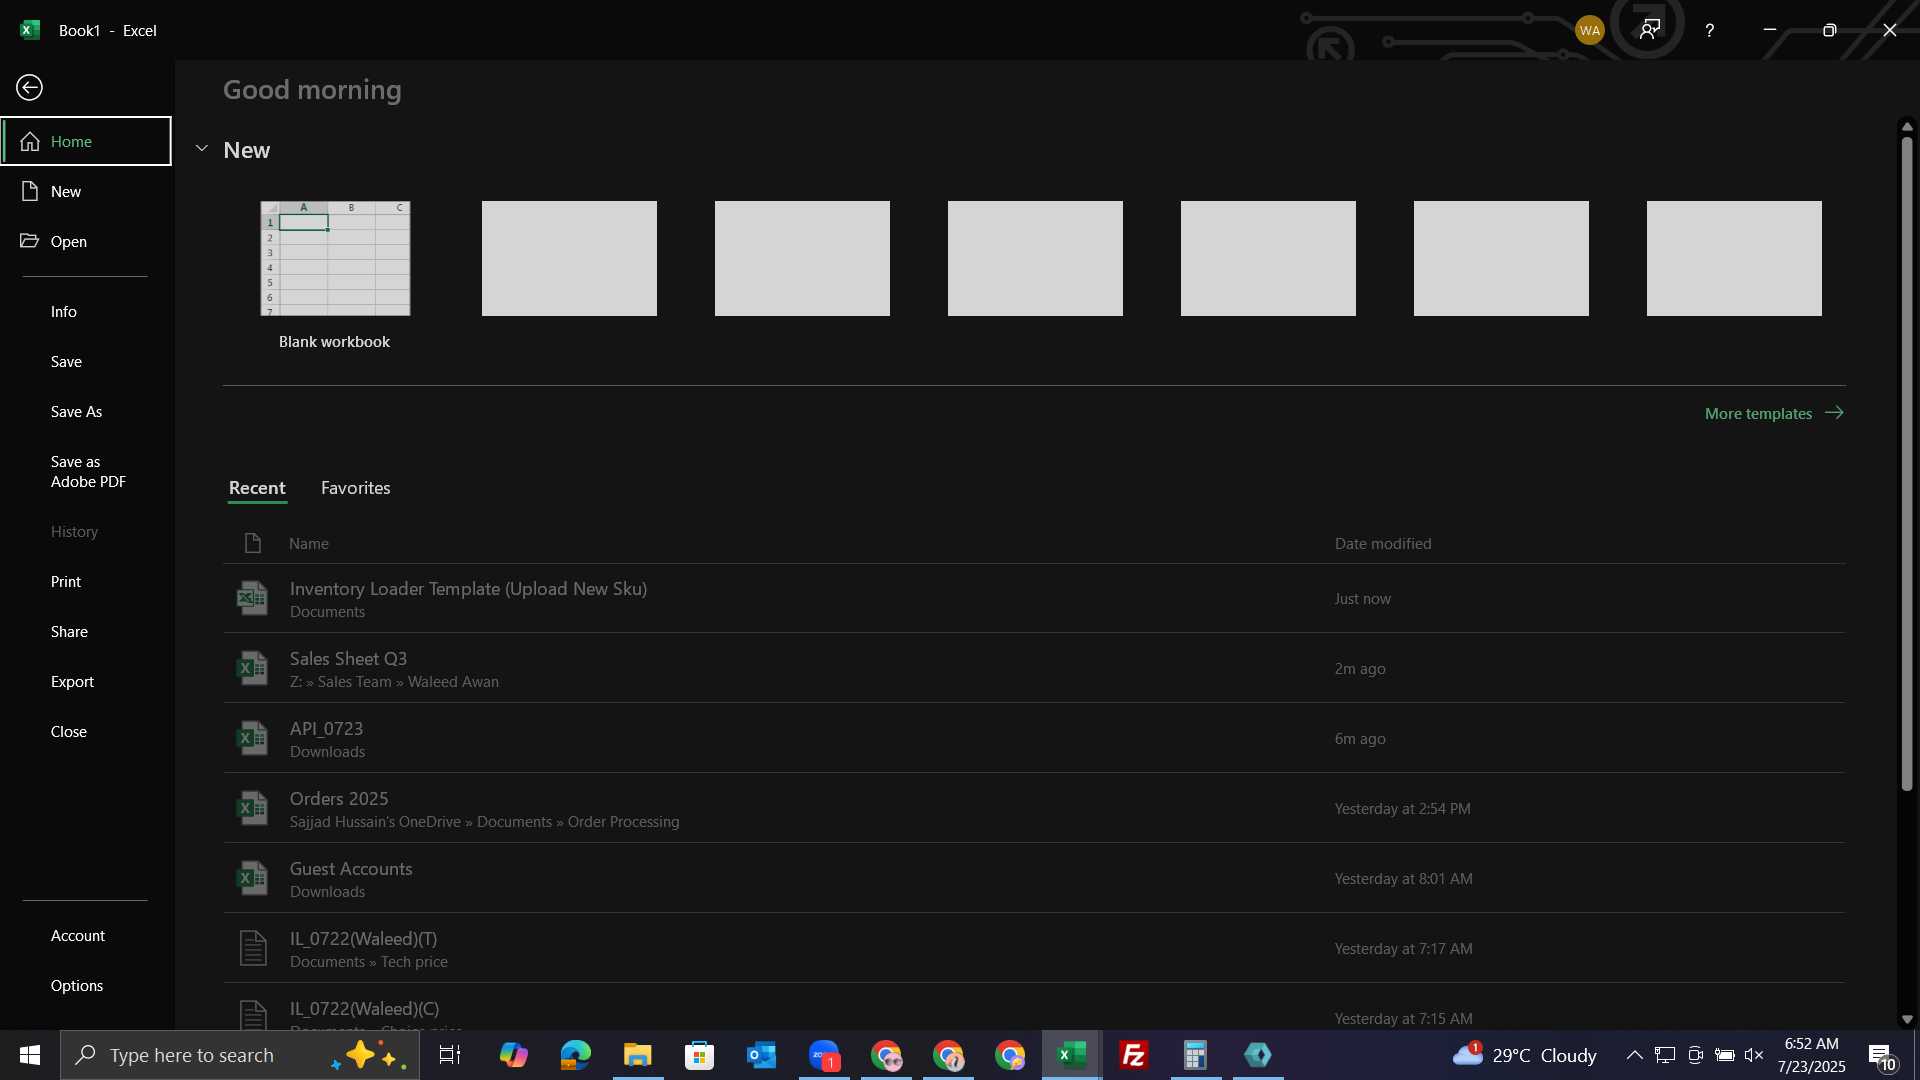
Task: Click the file type column icon
Action: (x=252, y=543)
